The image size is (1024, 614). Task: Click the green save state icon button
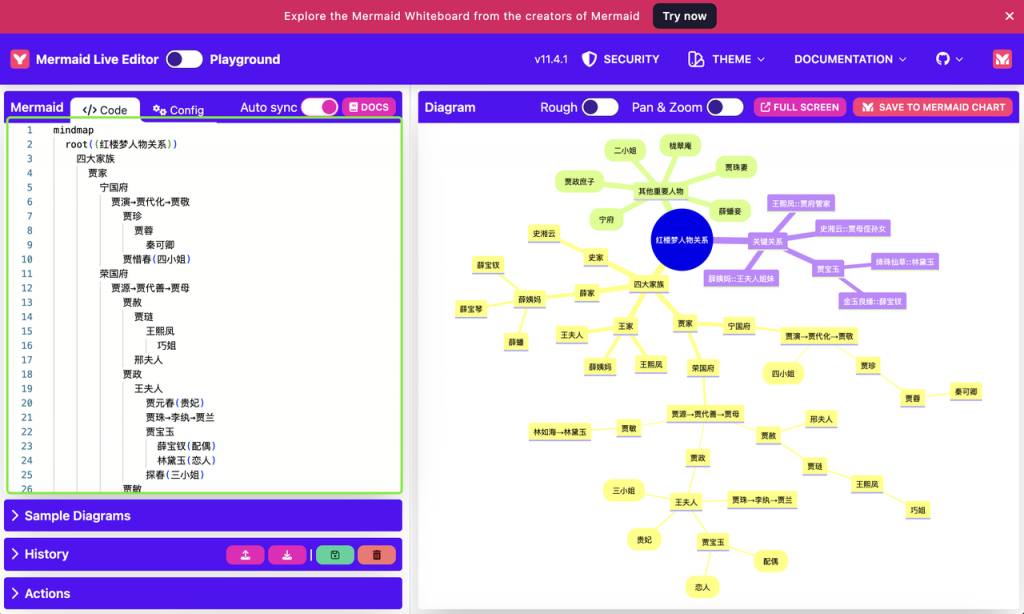click(x=335, y=555)
